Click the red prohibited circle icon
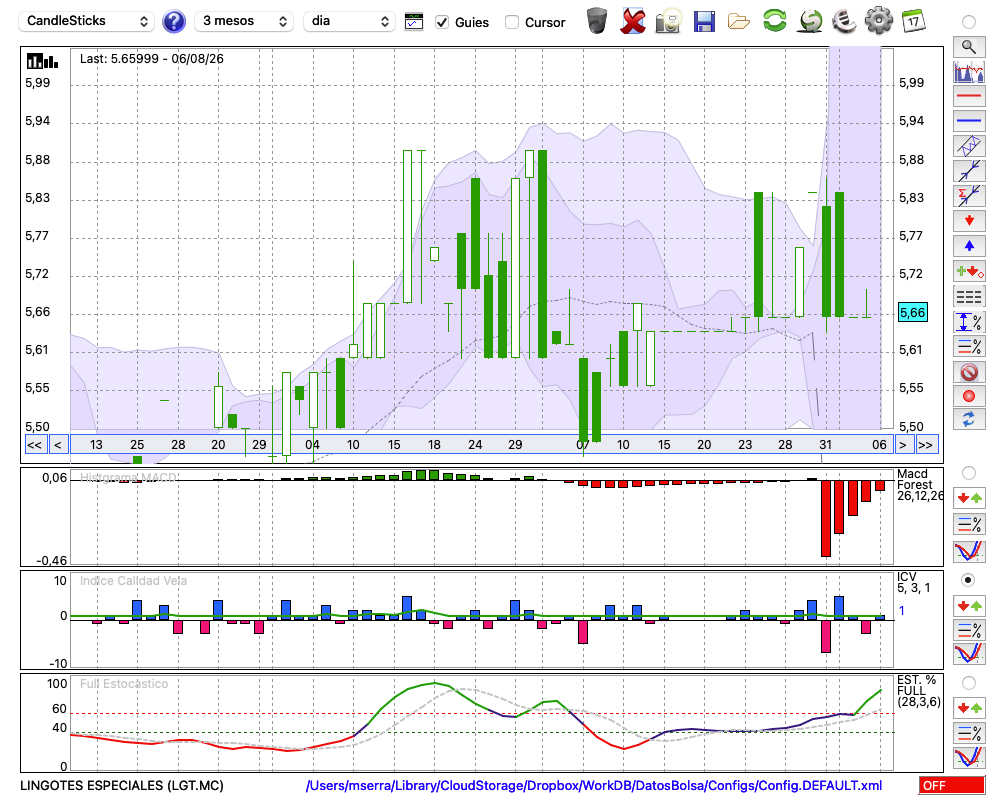The image size is (1000, 800). click(969, 372)
